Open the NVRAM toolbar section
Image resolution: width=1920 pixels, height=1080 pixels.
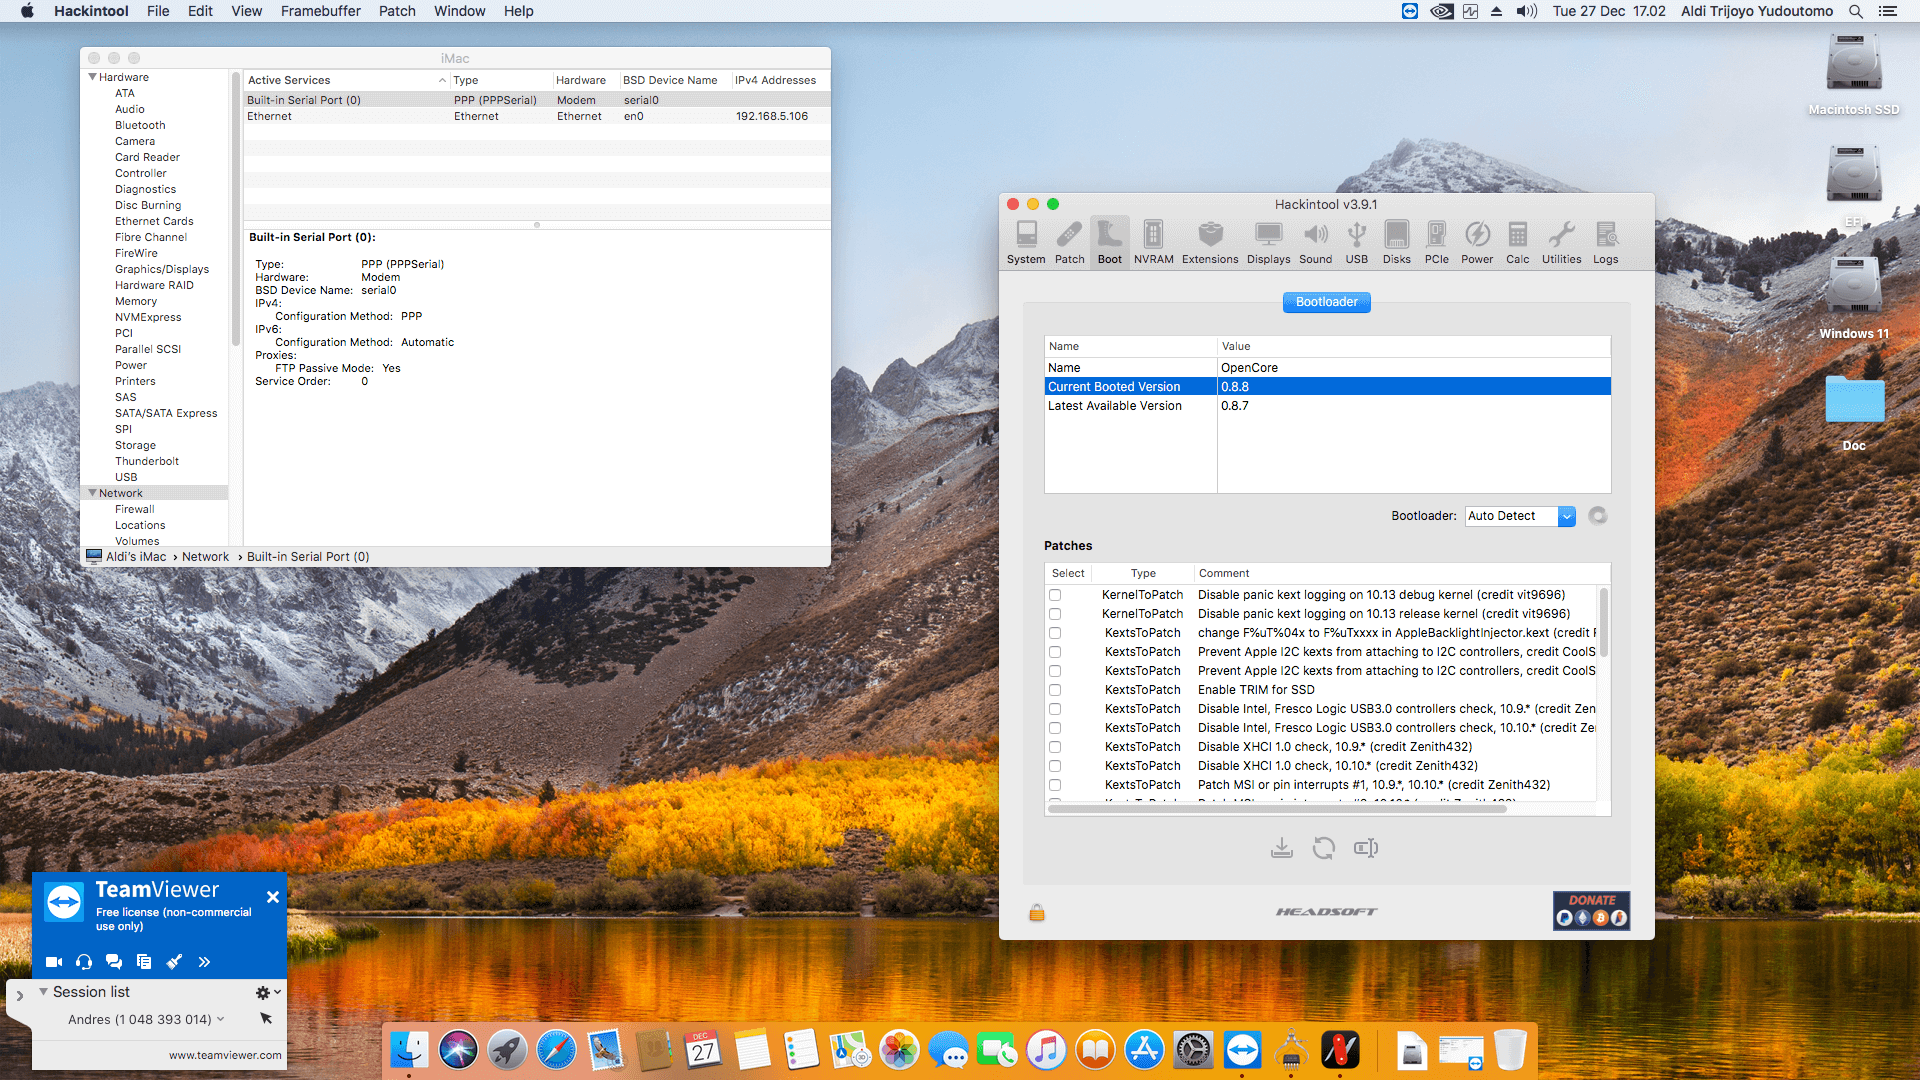click(x=1153, y=243)
